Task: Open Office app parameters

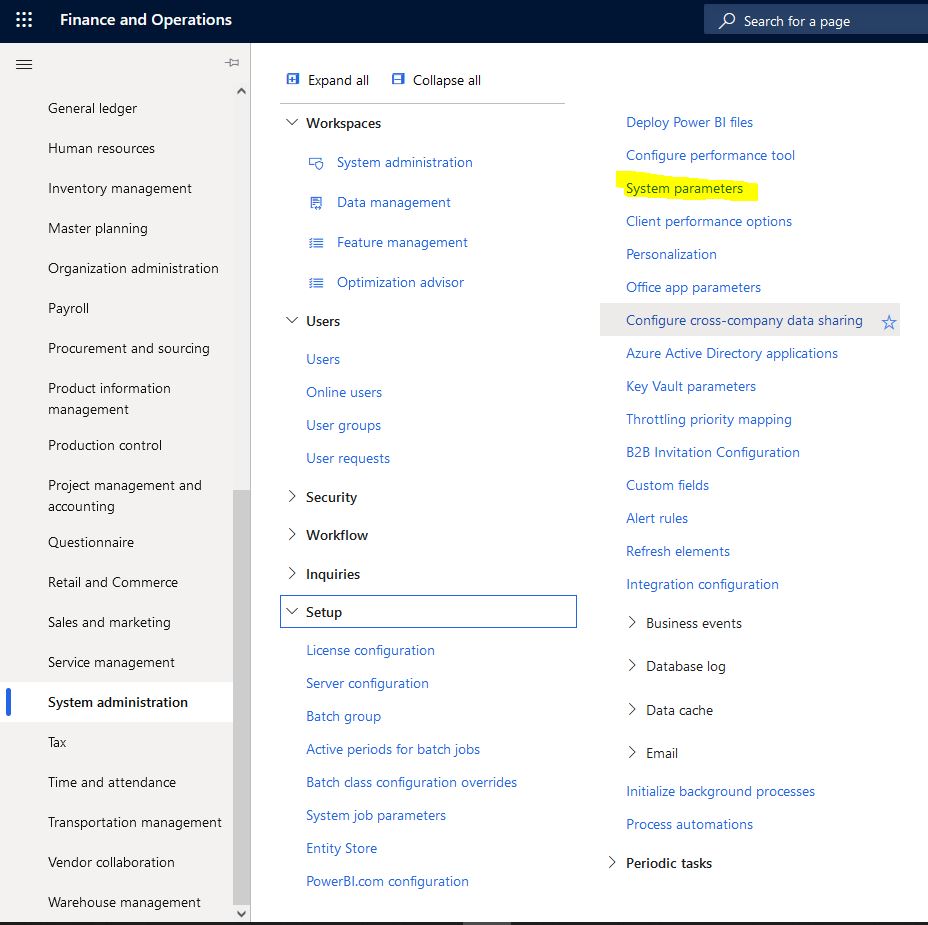Action: tap(693, 288)
